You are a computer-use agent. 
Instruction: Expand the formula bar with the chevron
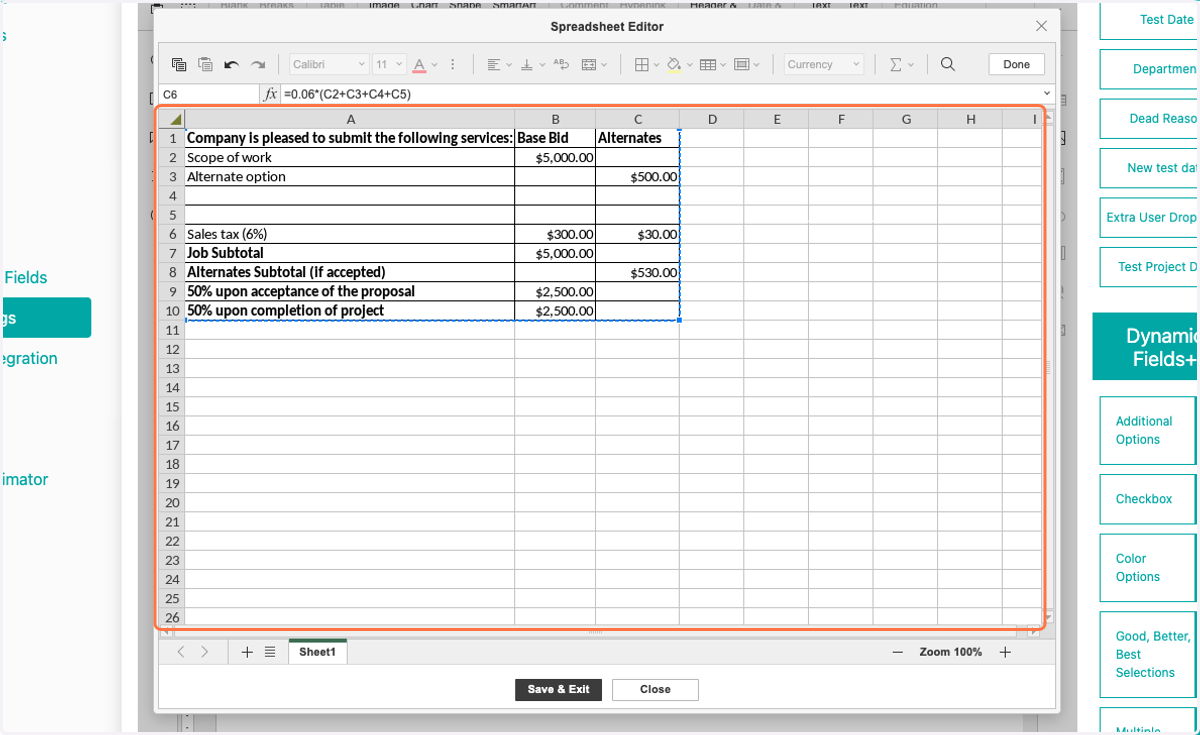coord(1047,94)
